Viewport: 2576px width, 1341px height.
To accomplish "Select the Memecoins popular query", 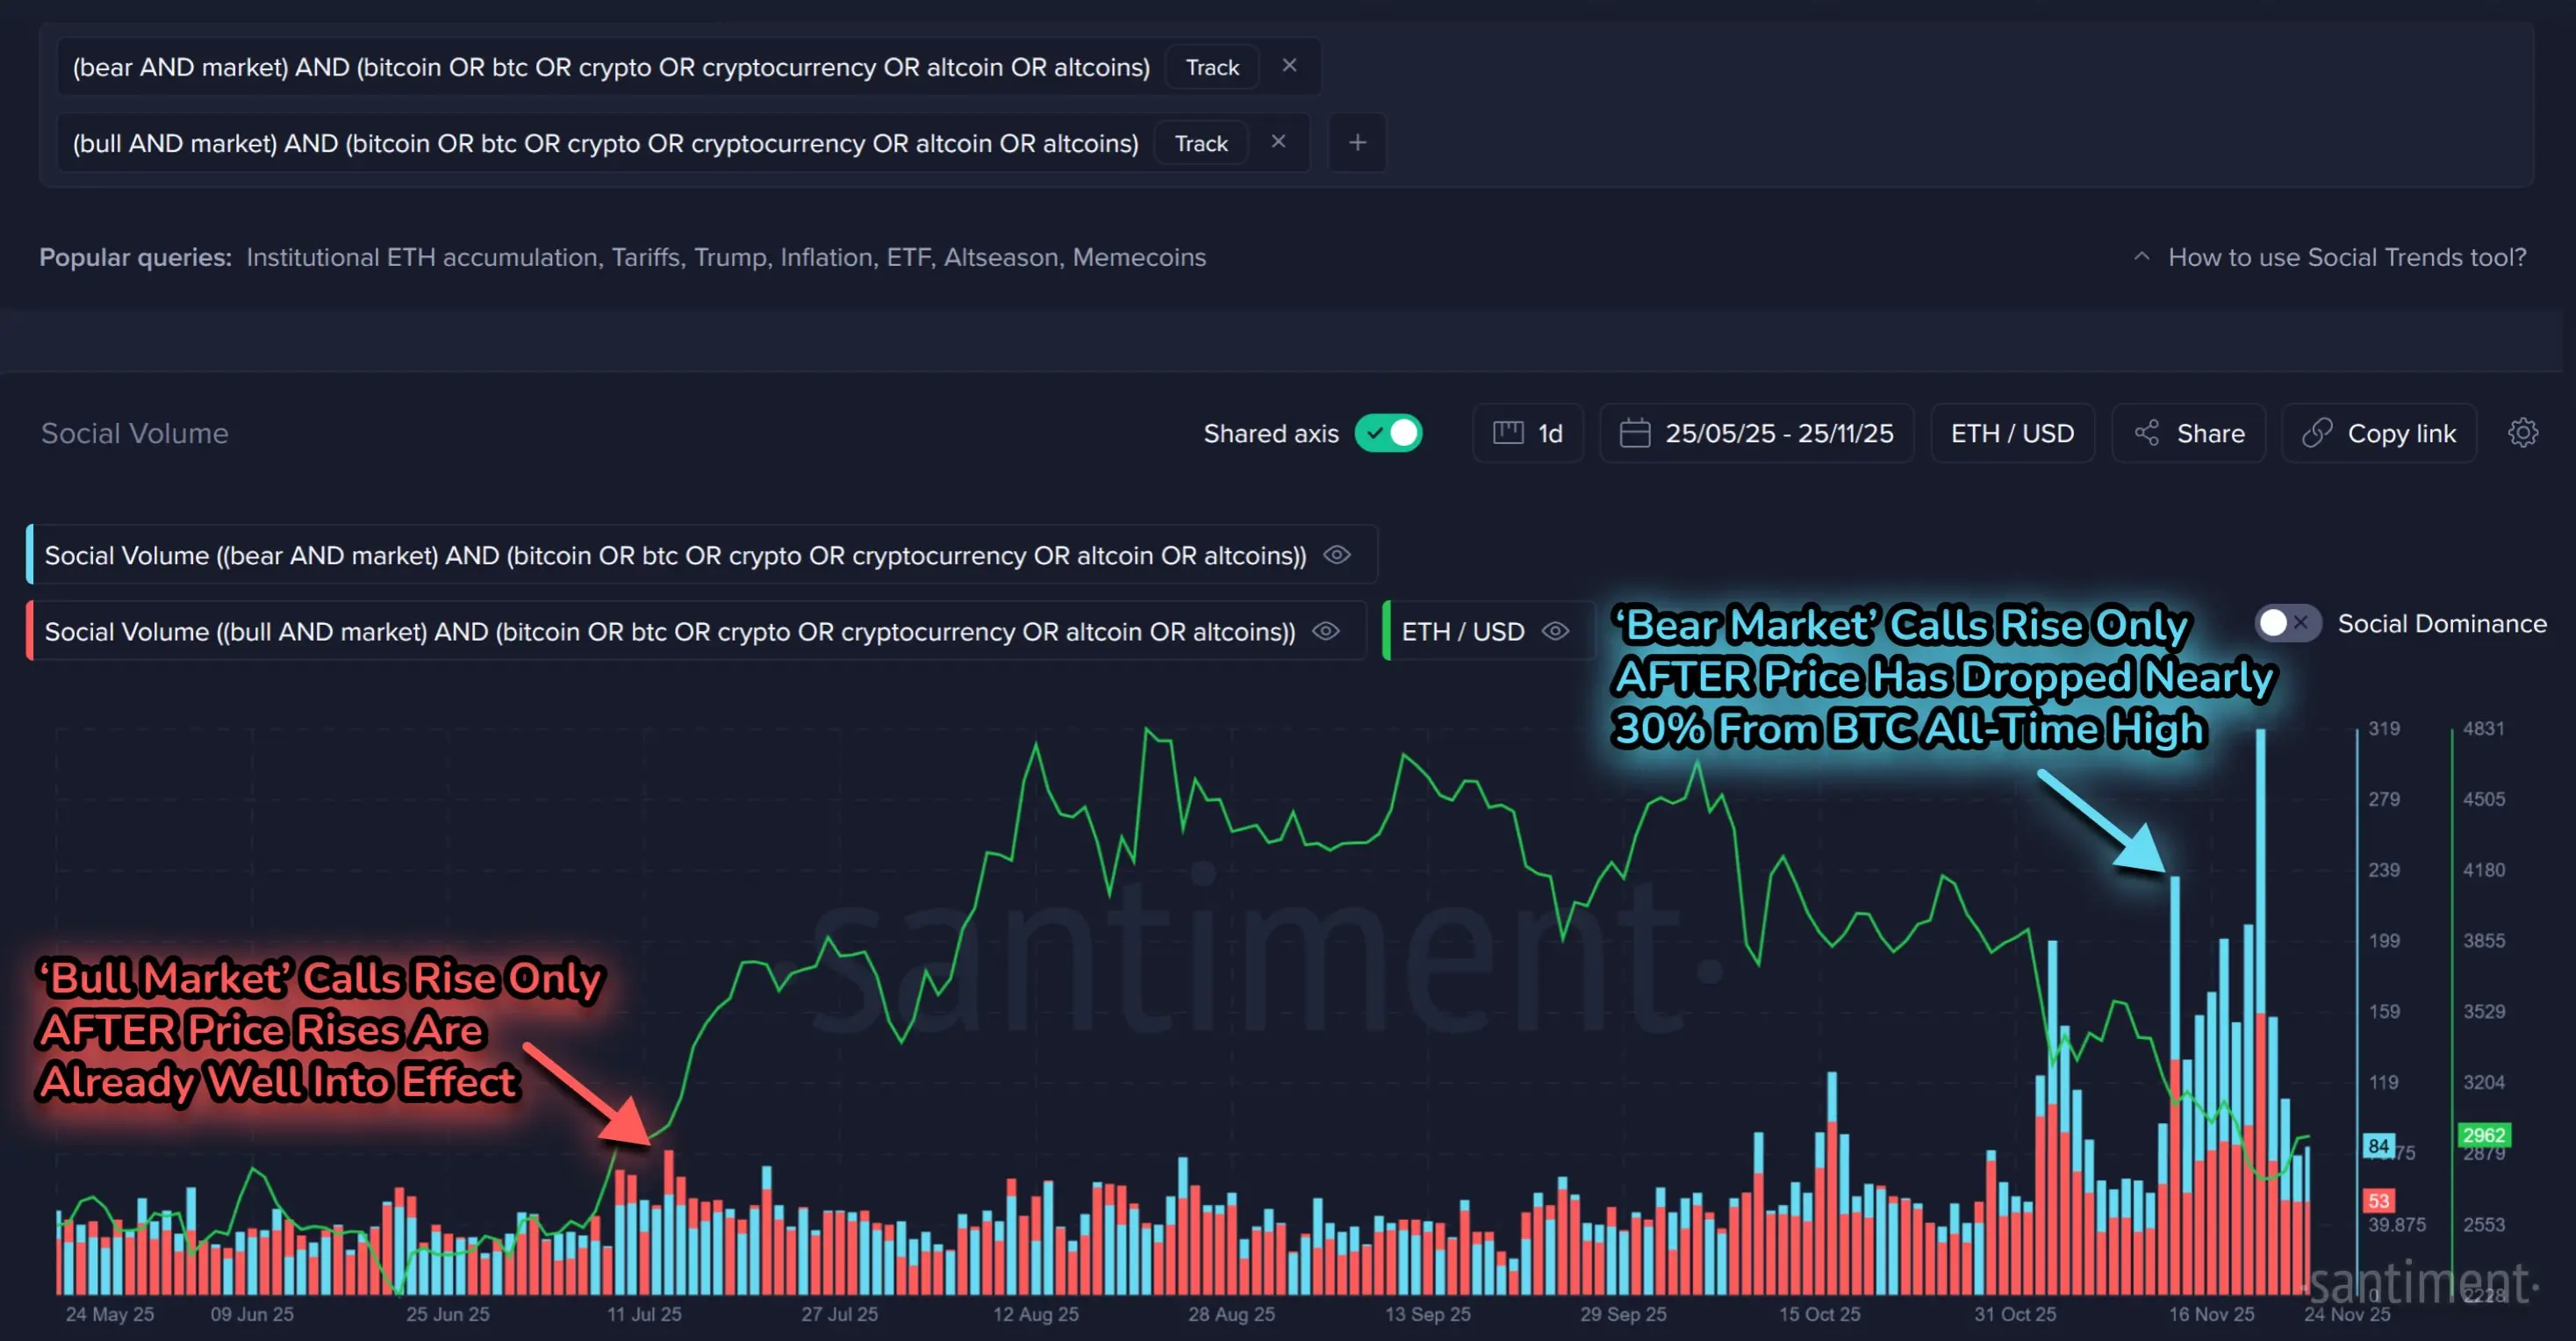I will coord(1139,257).
